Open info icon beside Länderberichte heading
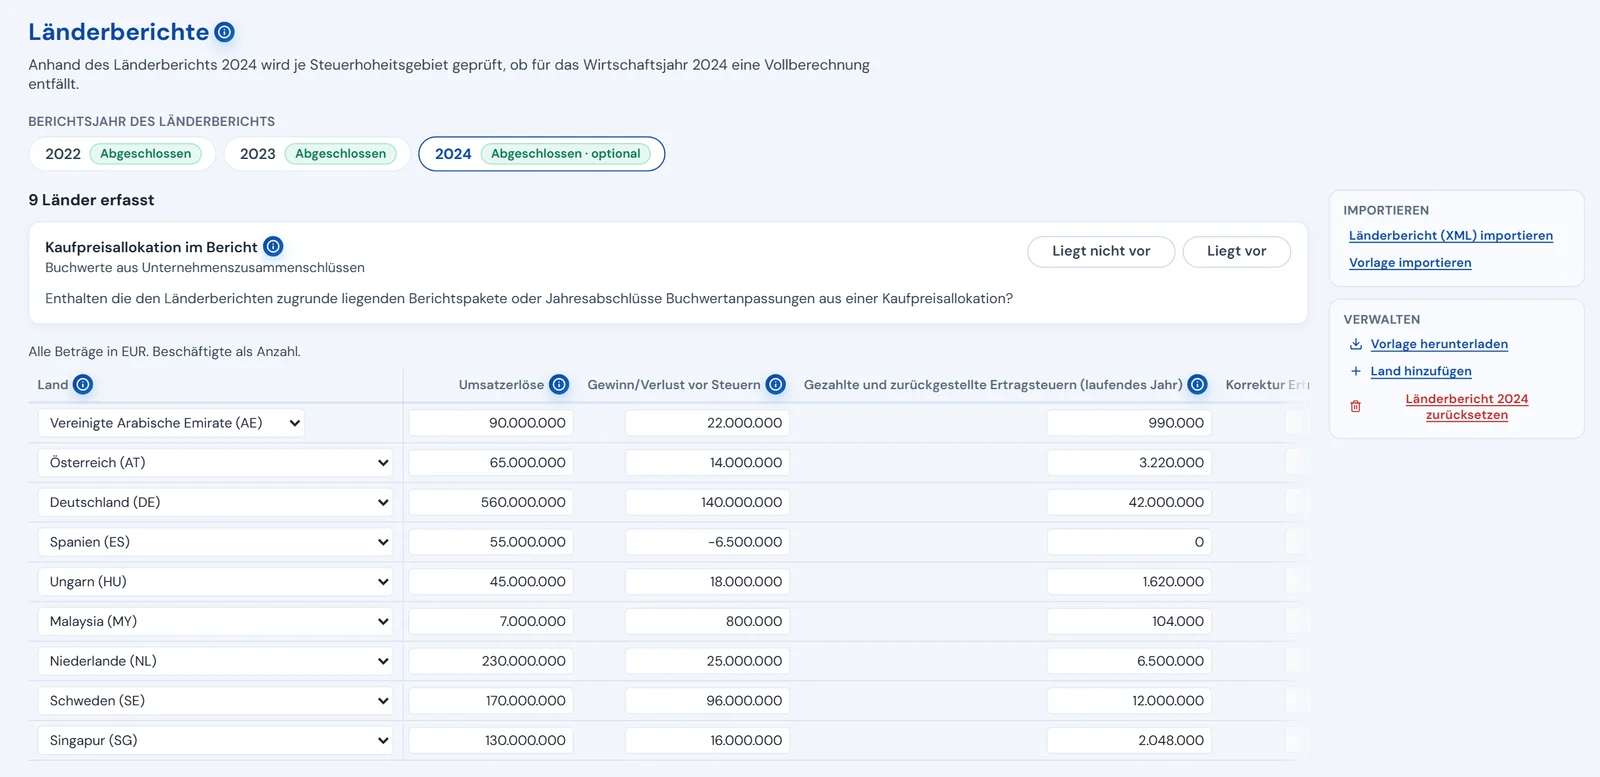 pos(225,32)
